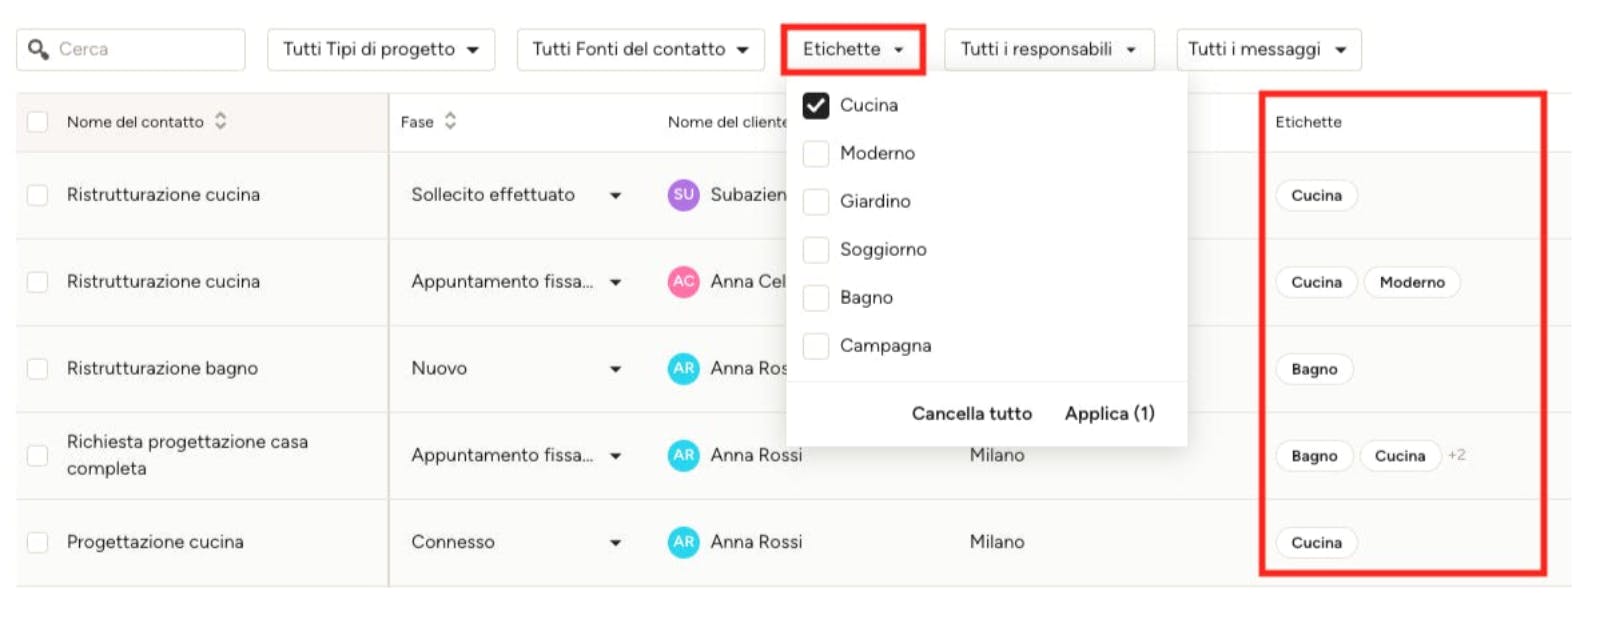
Task: Sort the Fase column arrows
Action: coord(450,121)
